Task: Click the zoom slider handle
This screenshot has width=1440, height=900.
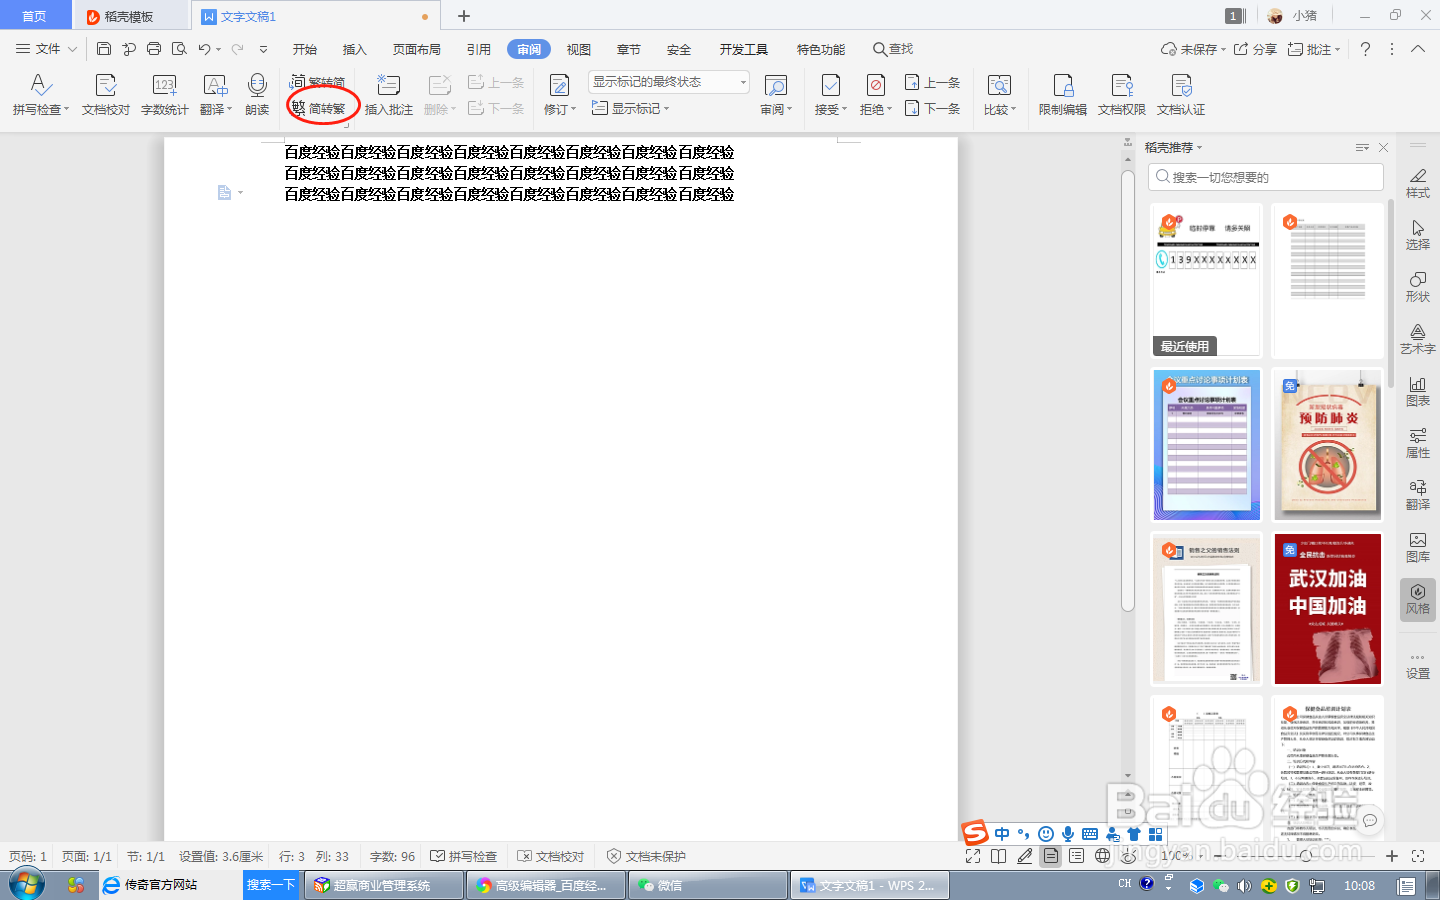Action: point(1306,856)
